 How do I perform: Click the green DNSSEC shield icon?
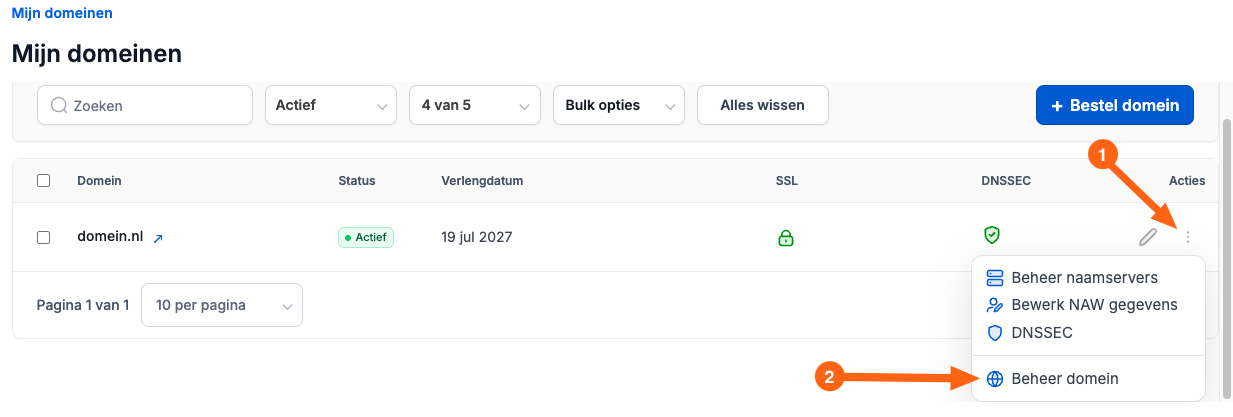(x=992, y=235)
